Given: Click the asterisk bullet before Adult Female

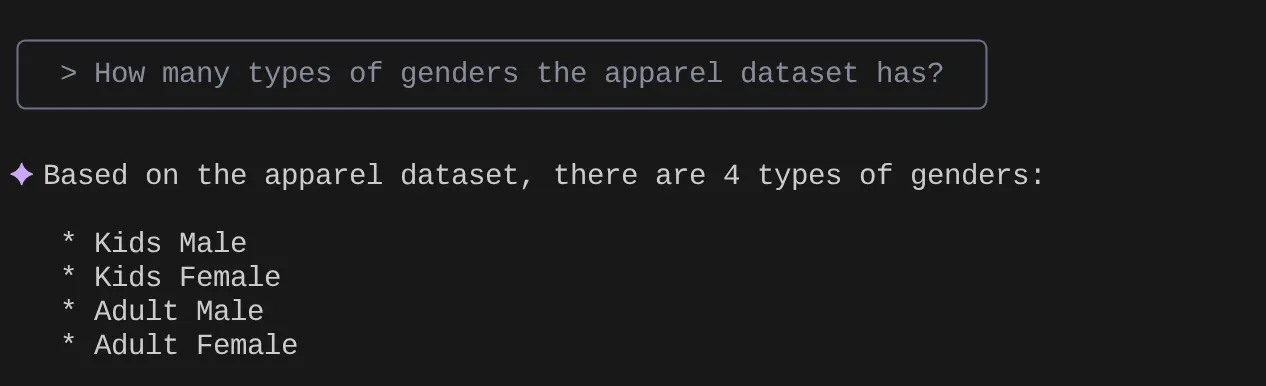Looking at the screenshot, I should coord(69,344).
